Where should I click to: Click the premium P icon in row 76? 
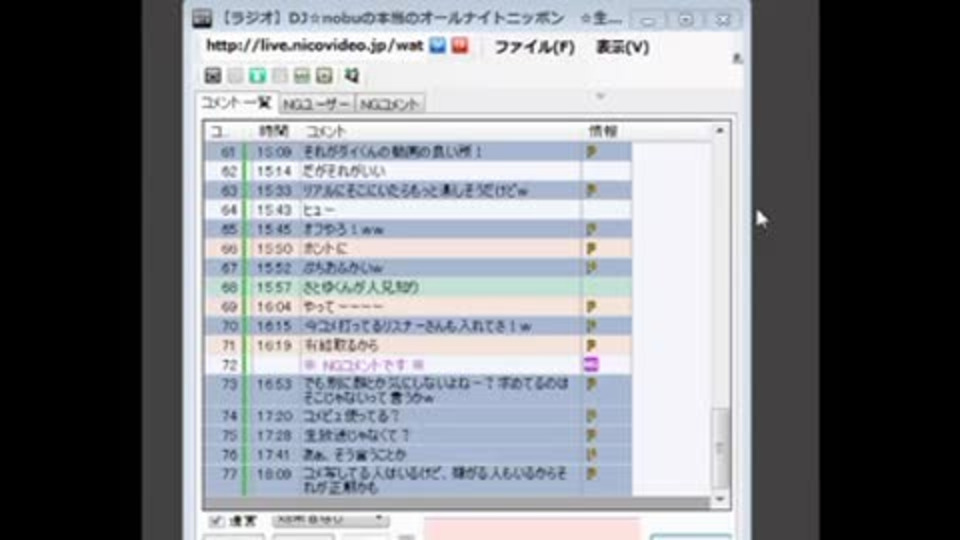tap(591, 454)
